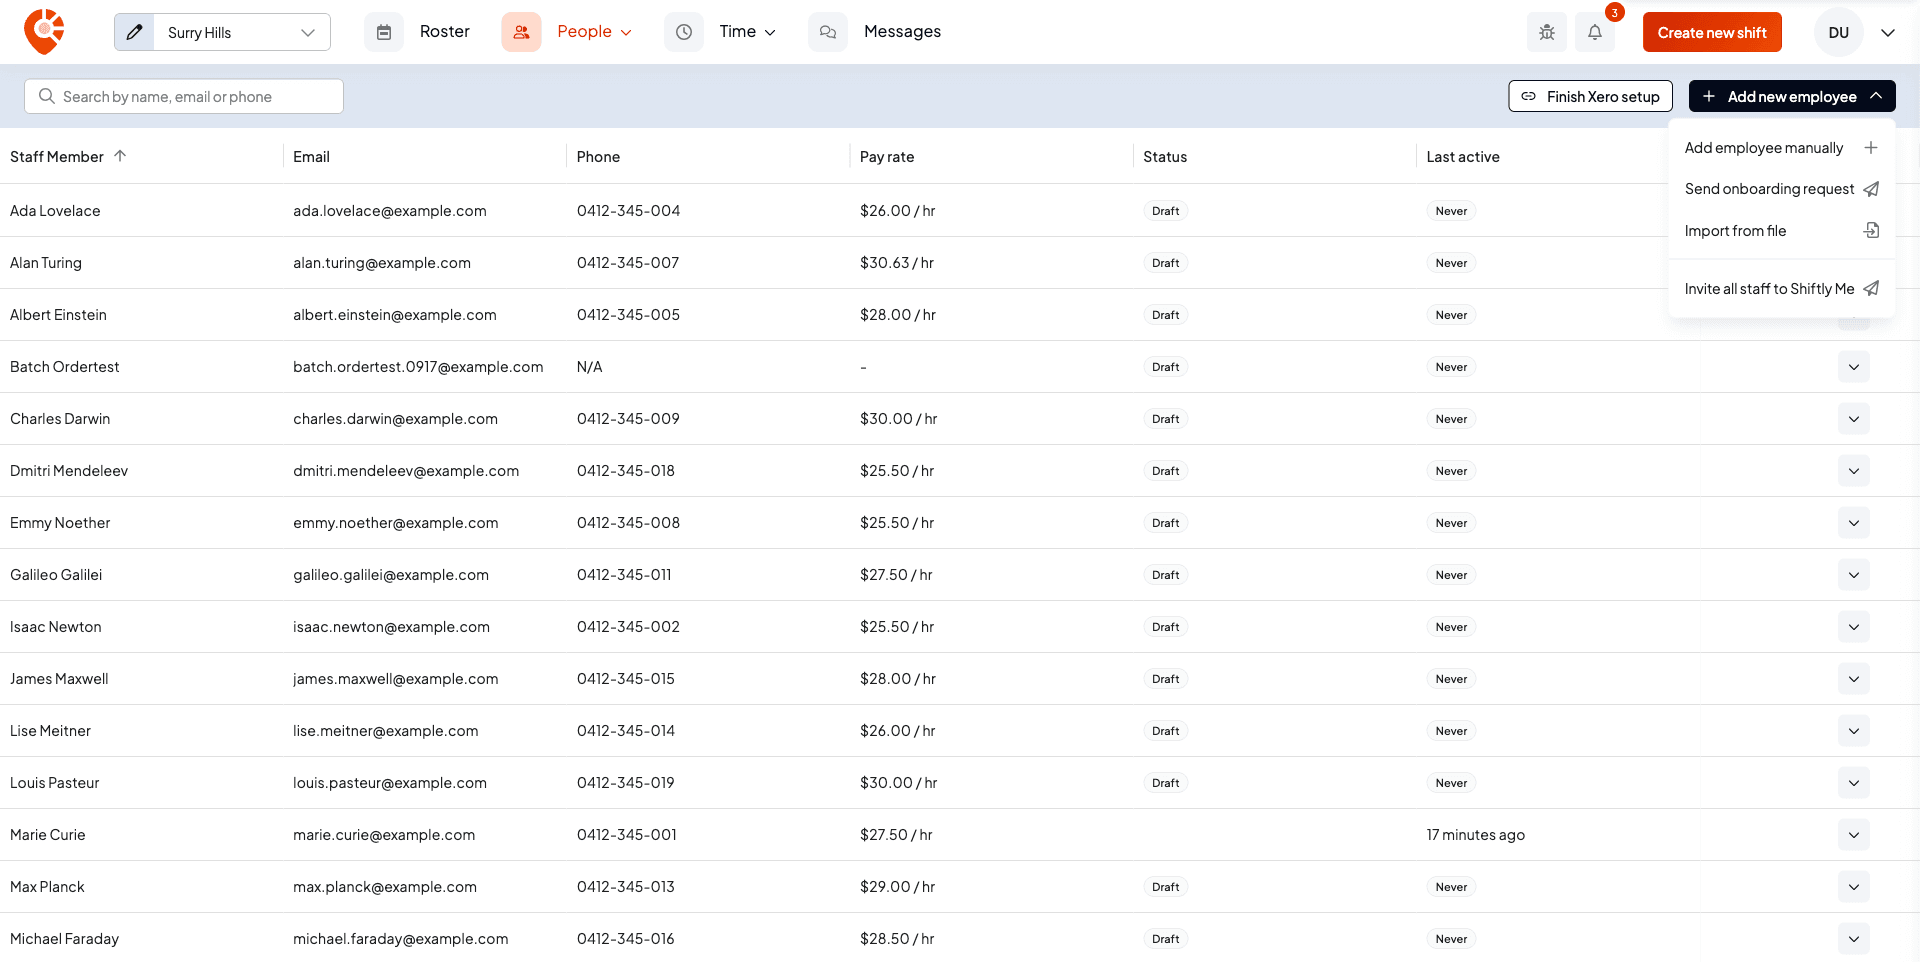Click Albert Einstein's phone 0412-345-005
1920x962 pixels.
628,315
